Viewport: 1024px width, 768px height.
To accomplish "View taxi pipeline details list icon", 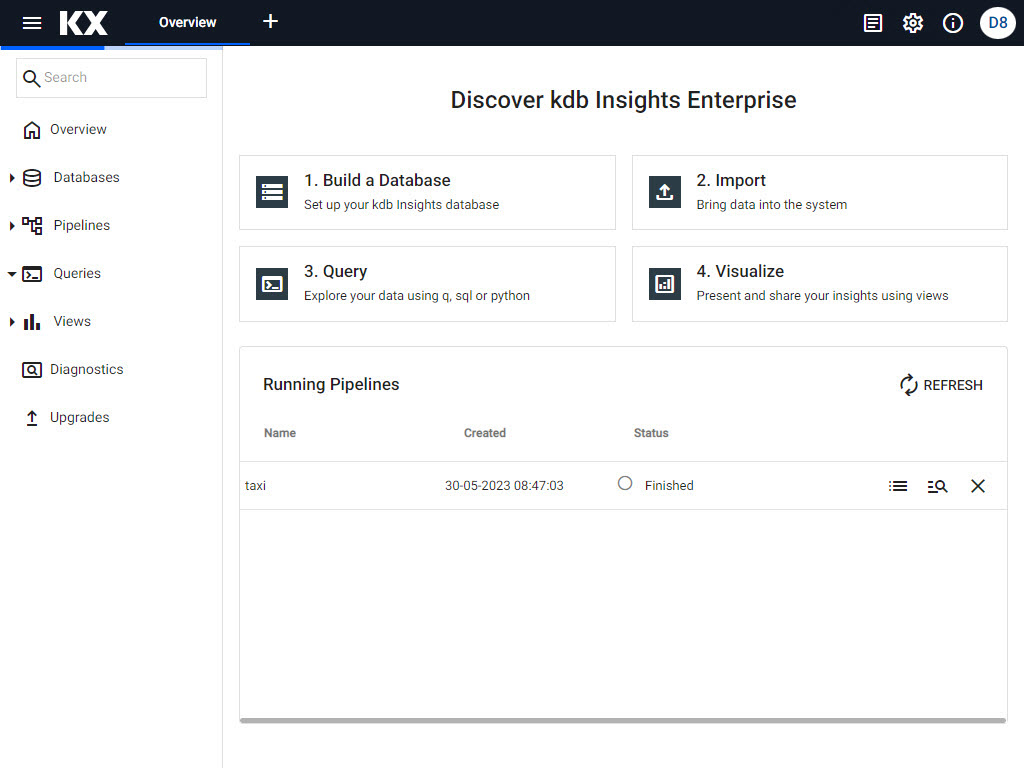I will (898, 487).
